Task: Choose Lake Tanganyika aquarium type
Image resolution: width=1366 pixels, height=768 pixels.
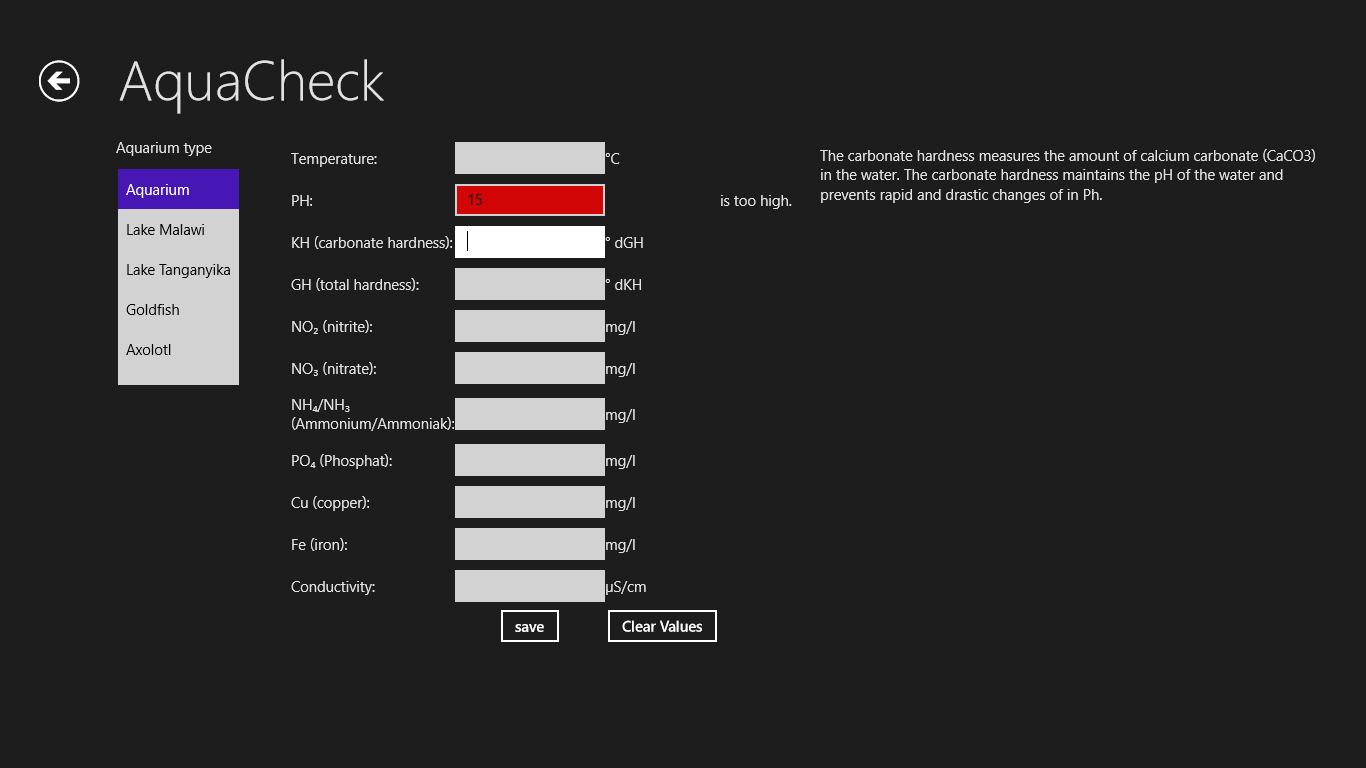Action: tap(178, 270)
